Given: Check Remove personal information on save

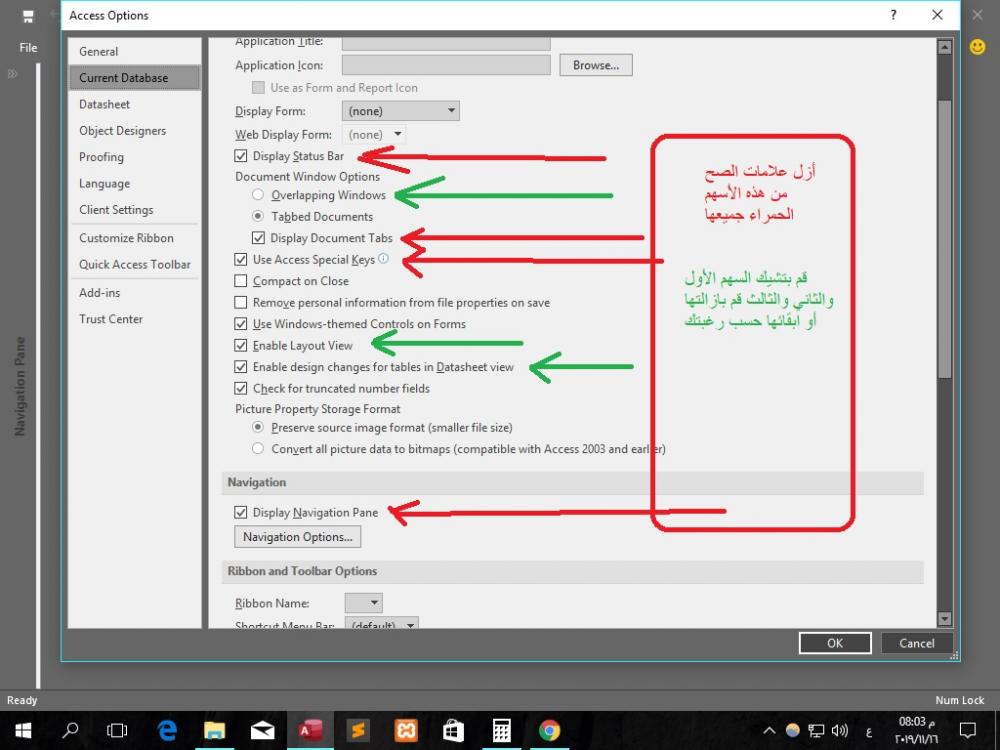Looking at the screenshot, I should 240,302.
